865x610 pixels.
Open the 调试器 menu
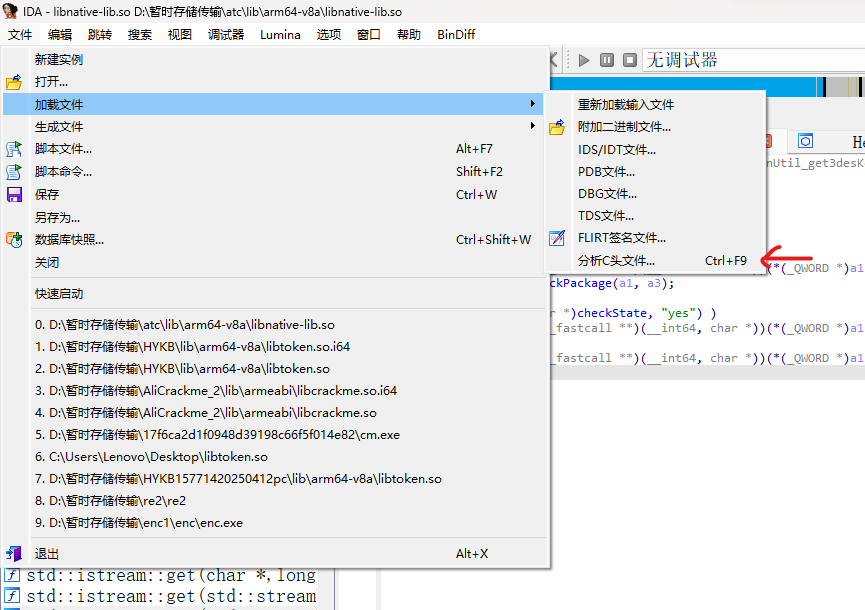226,35
